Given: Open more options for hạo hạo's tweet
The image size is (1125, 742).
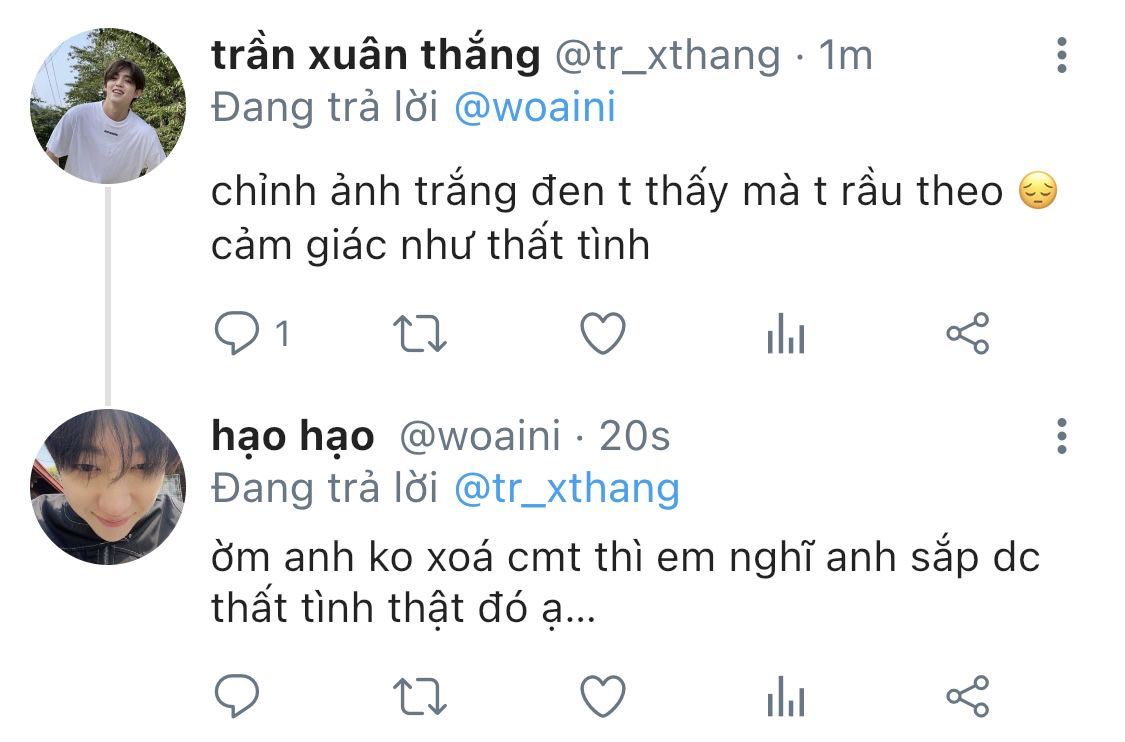Looking at the screenshot, I should point(1062,436).
